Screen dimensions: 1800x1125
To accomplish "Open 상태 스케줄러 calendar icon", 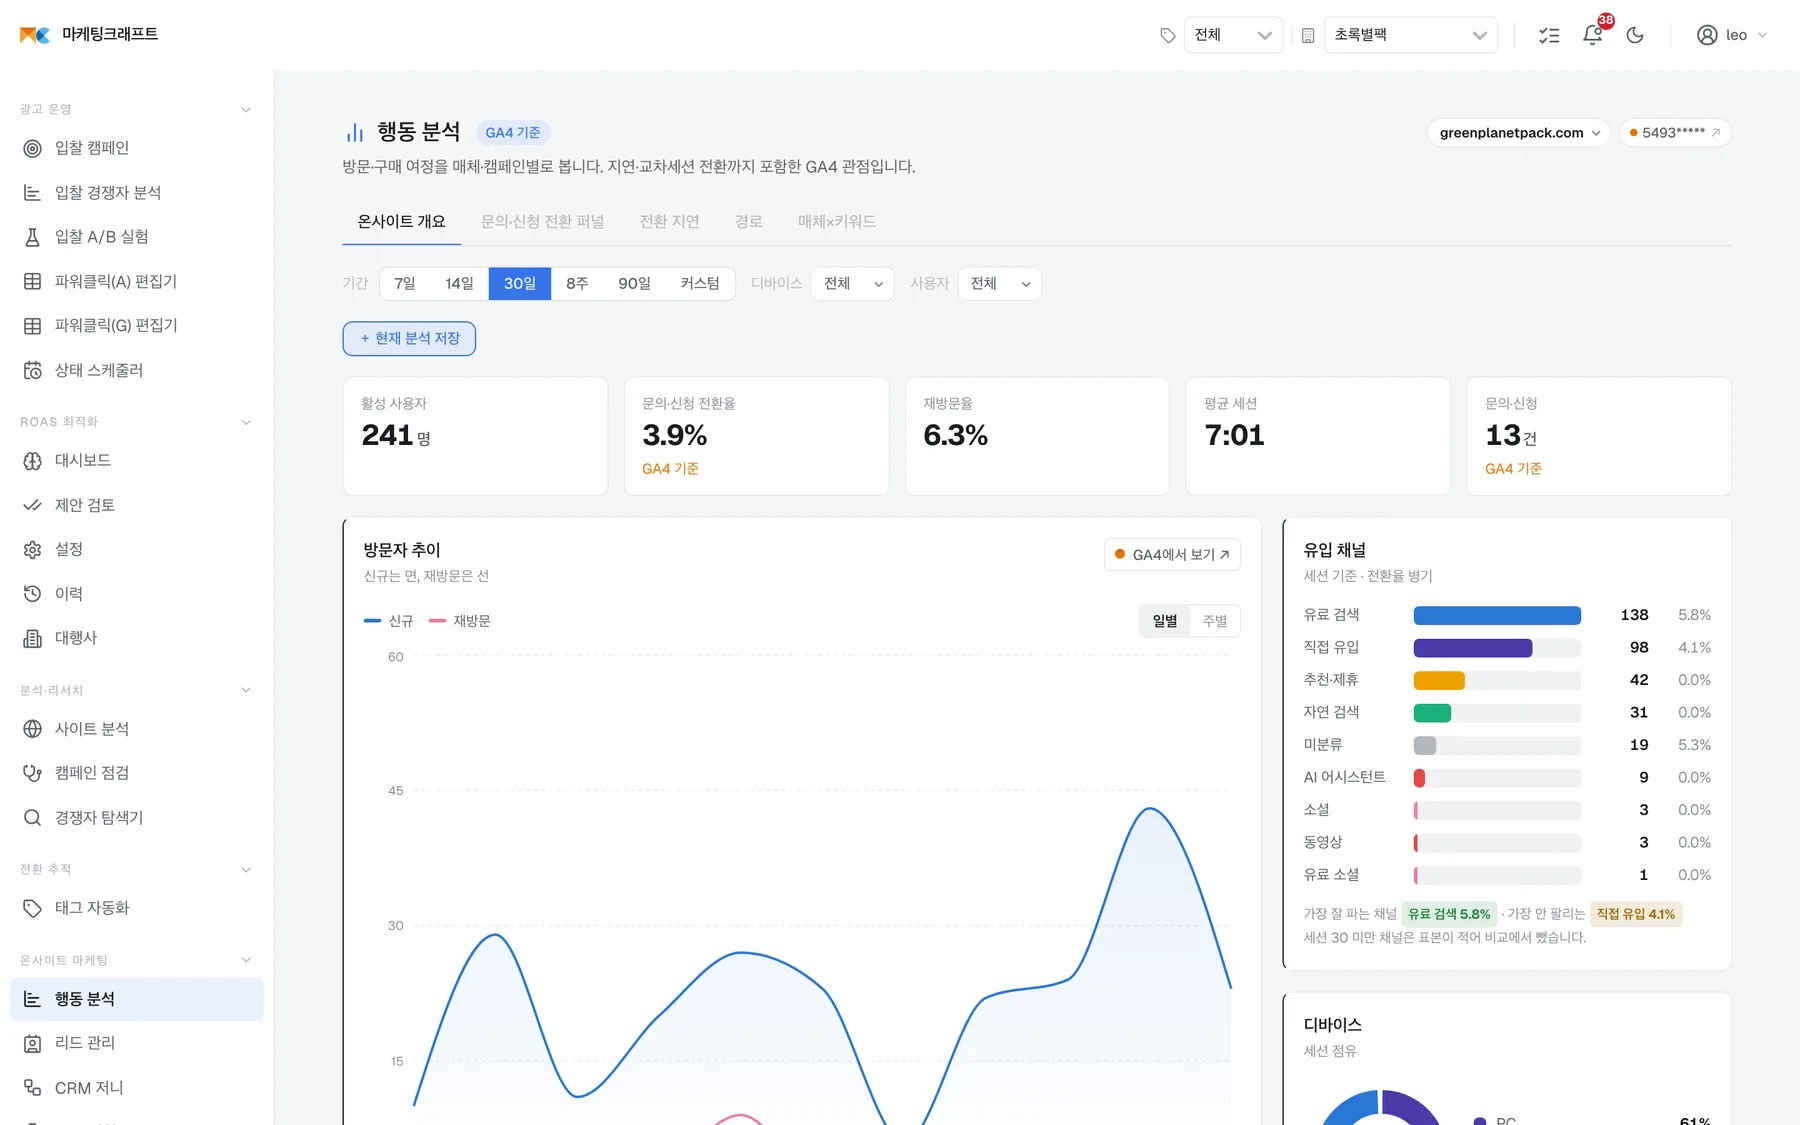I will point(32,371).
